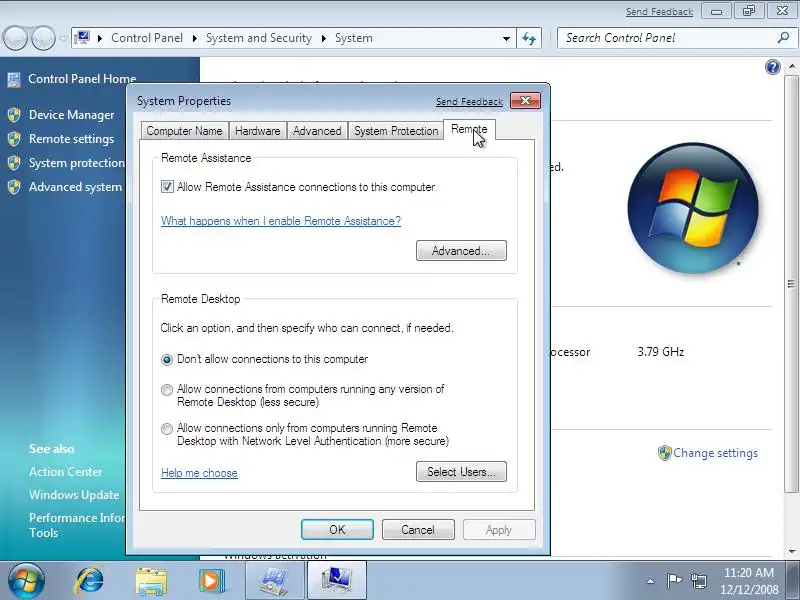Viewport: 800px width, 600px height.
Task: Switch to the System Protection tab
Action: 396,131
